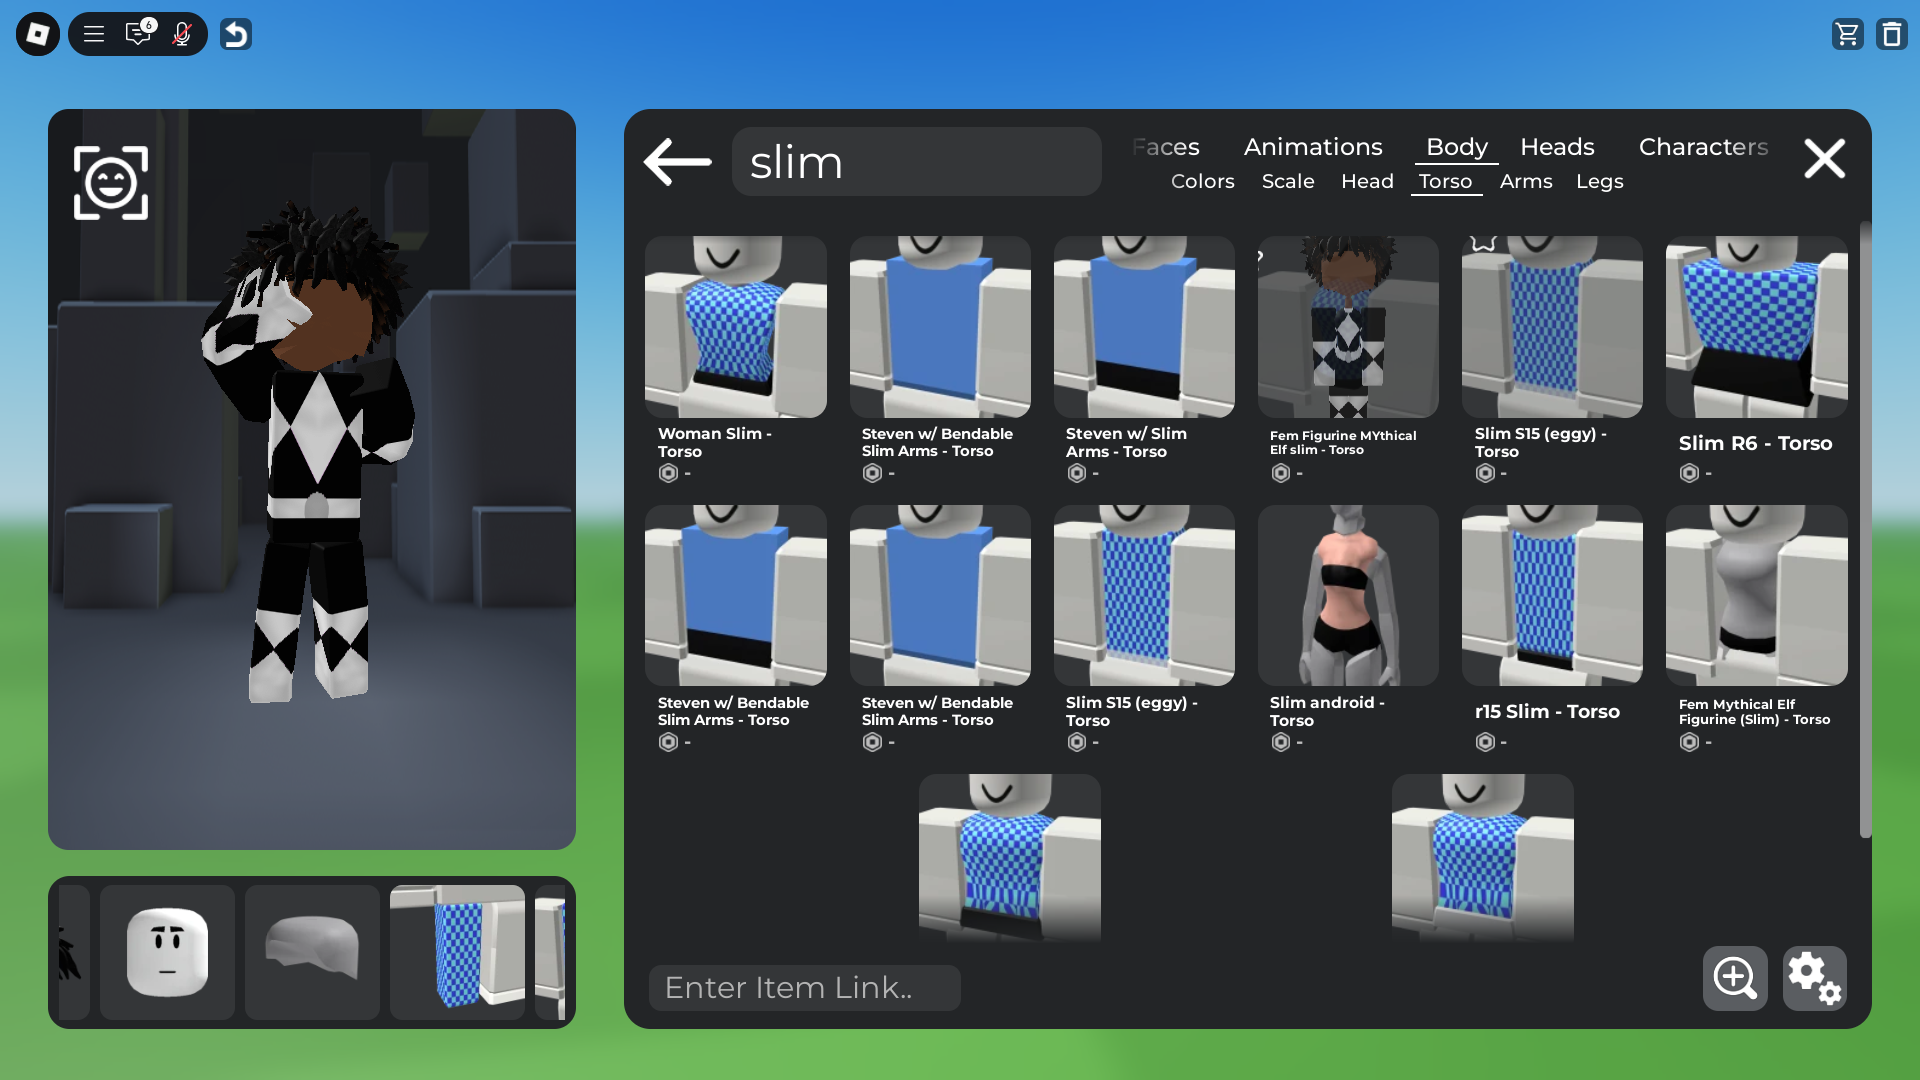Image resolution: width=1920 pixels, height=1080 pixels.
Task: Click the undo reset arrow icon
Action: (x=236, y=35)
